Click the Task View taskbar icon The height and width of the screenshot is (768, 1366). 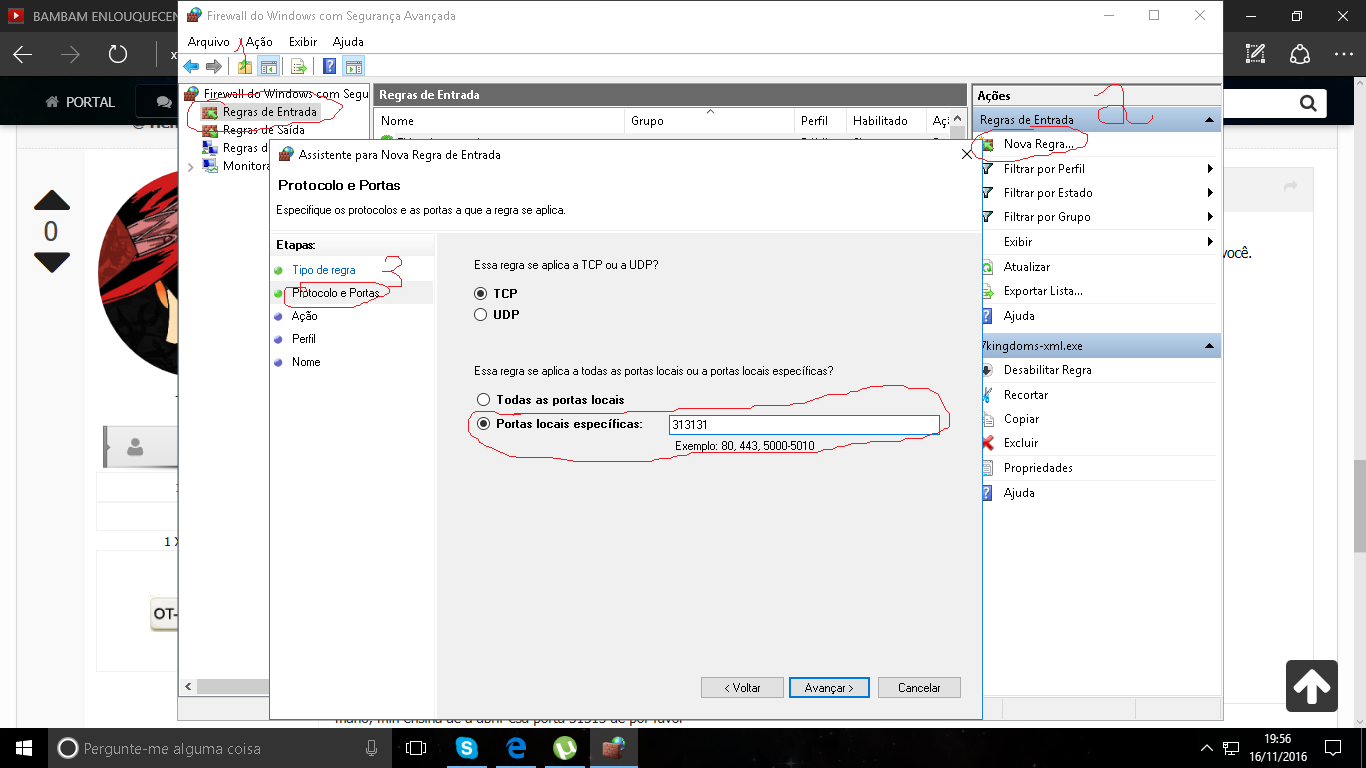(x=416, y=747)
